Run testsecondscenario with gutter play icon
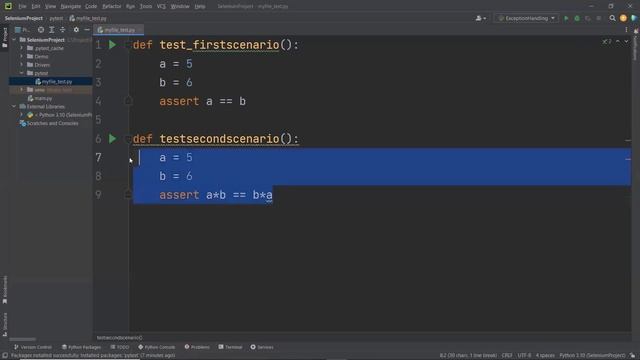Screen dimensions: 640x360 (112, 139)
